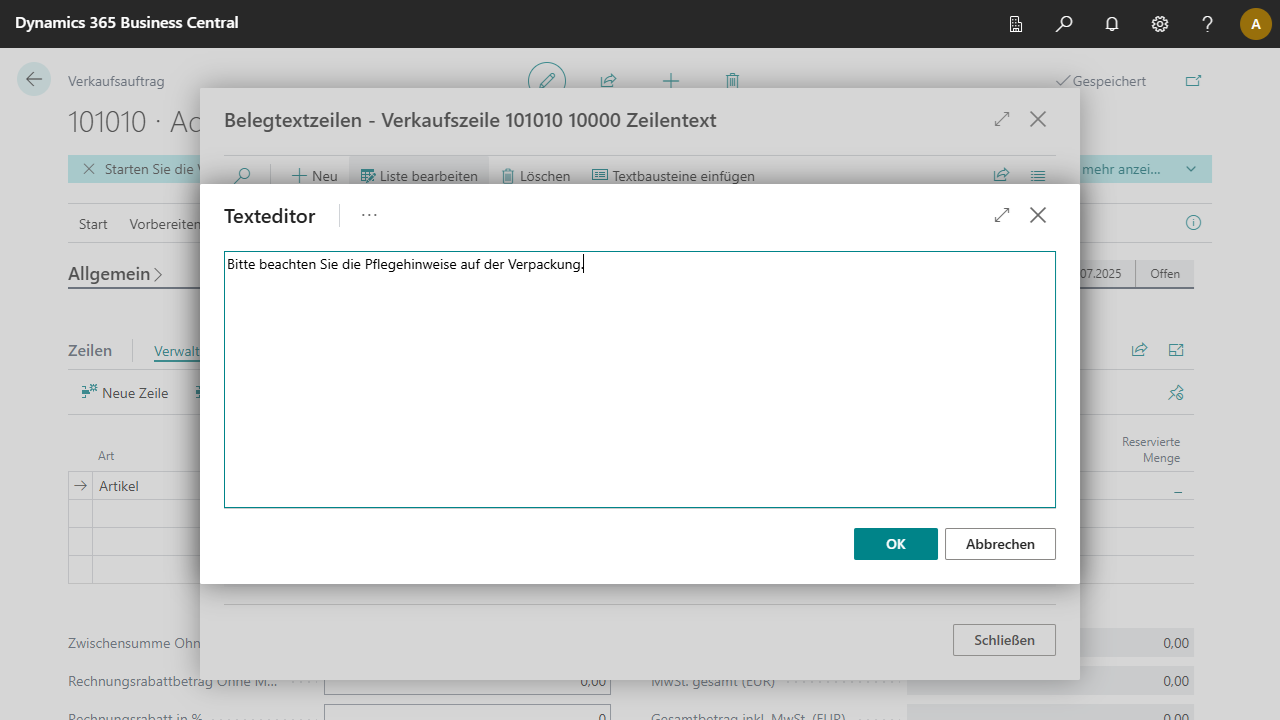The height and width of the screenshot is (720, 1280).
Task: Click Neue Zeile in the lines toolbar
Action: pos(125,393)
